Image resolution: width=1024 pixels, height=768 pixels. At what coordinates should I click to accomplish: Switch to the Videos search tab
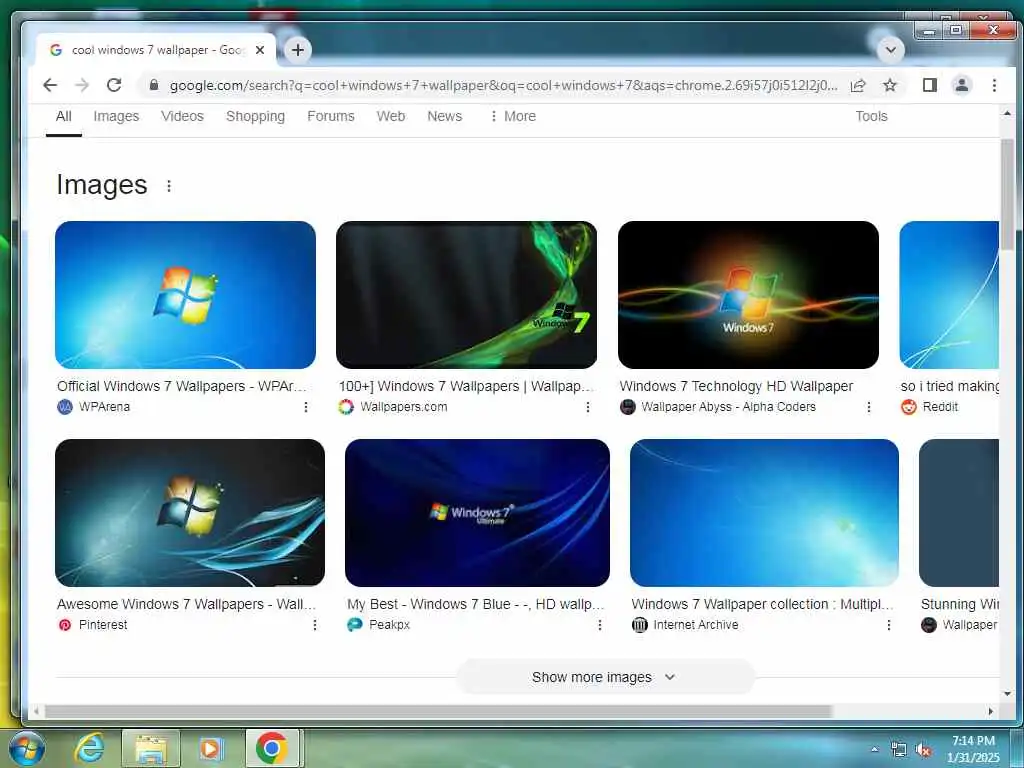point(182,116)
